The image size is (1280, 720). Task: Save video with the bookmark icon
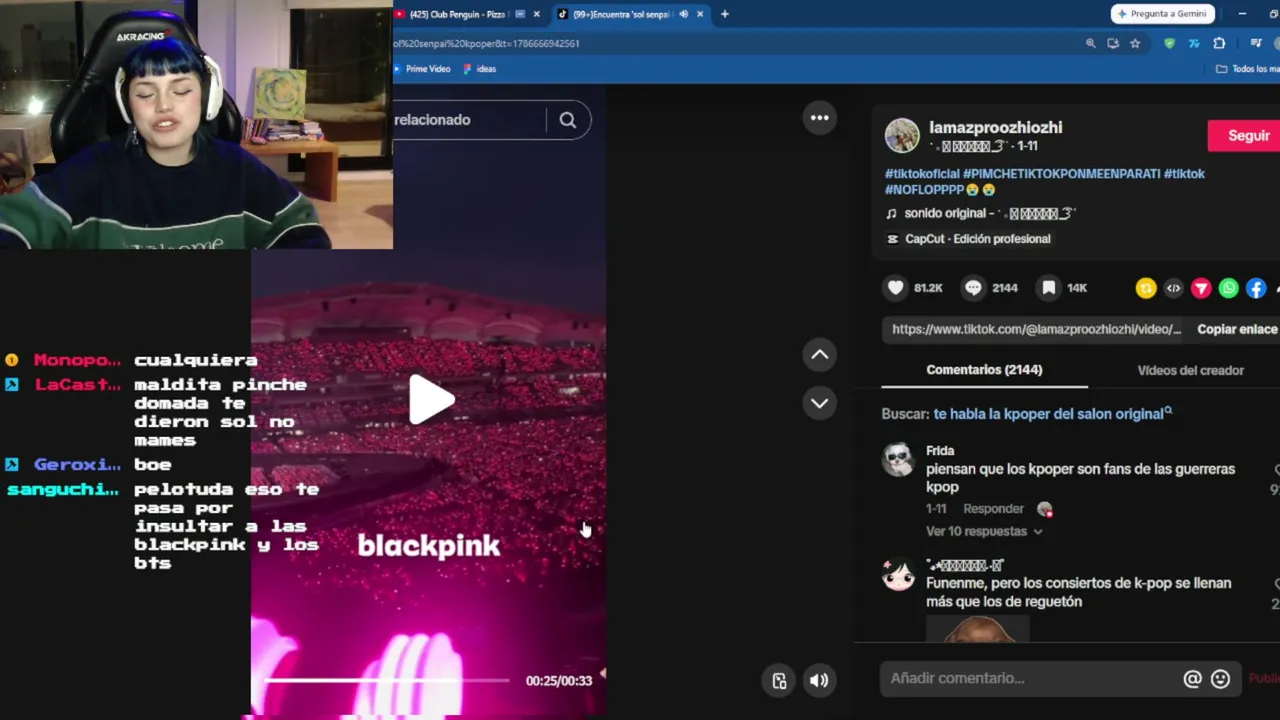1048,288
